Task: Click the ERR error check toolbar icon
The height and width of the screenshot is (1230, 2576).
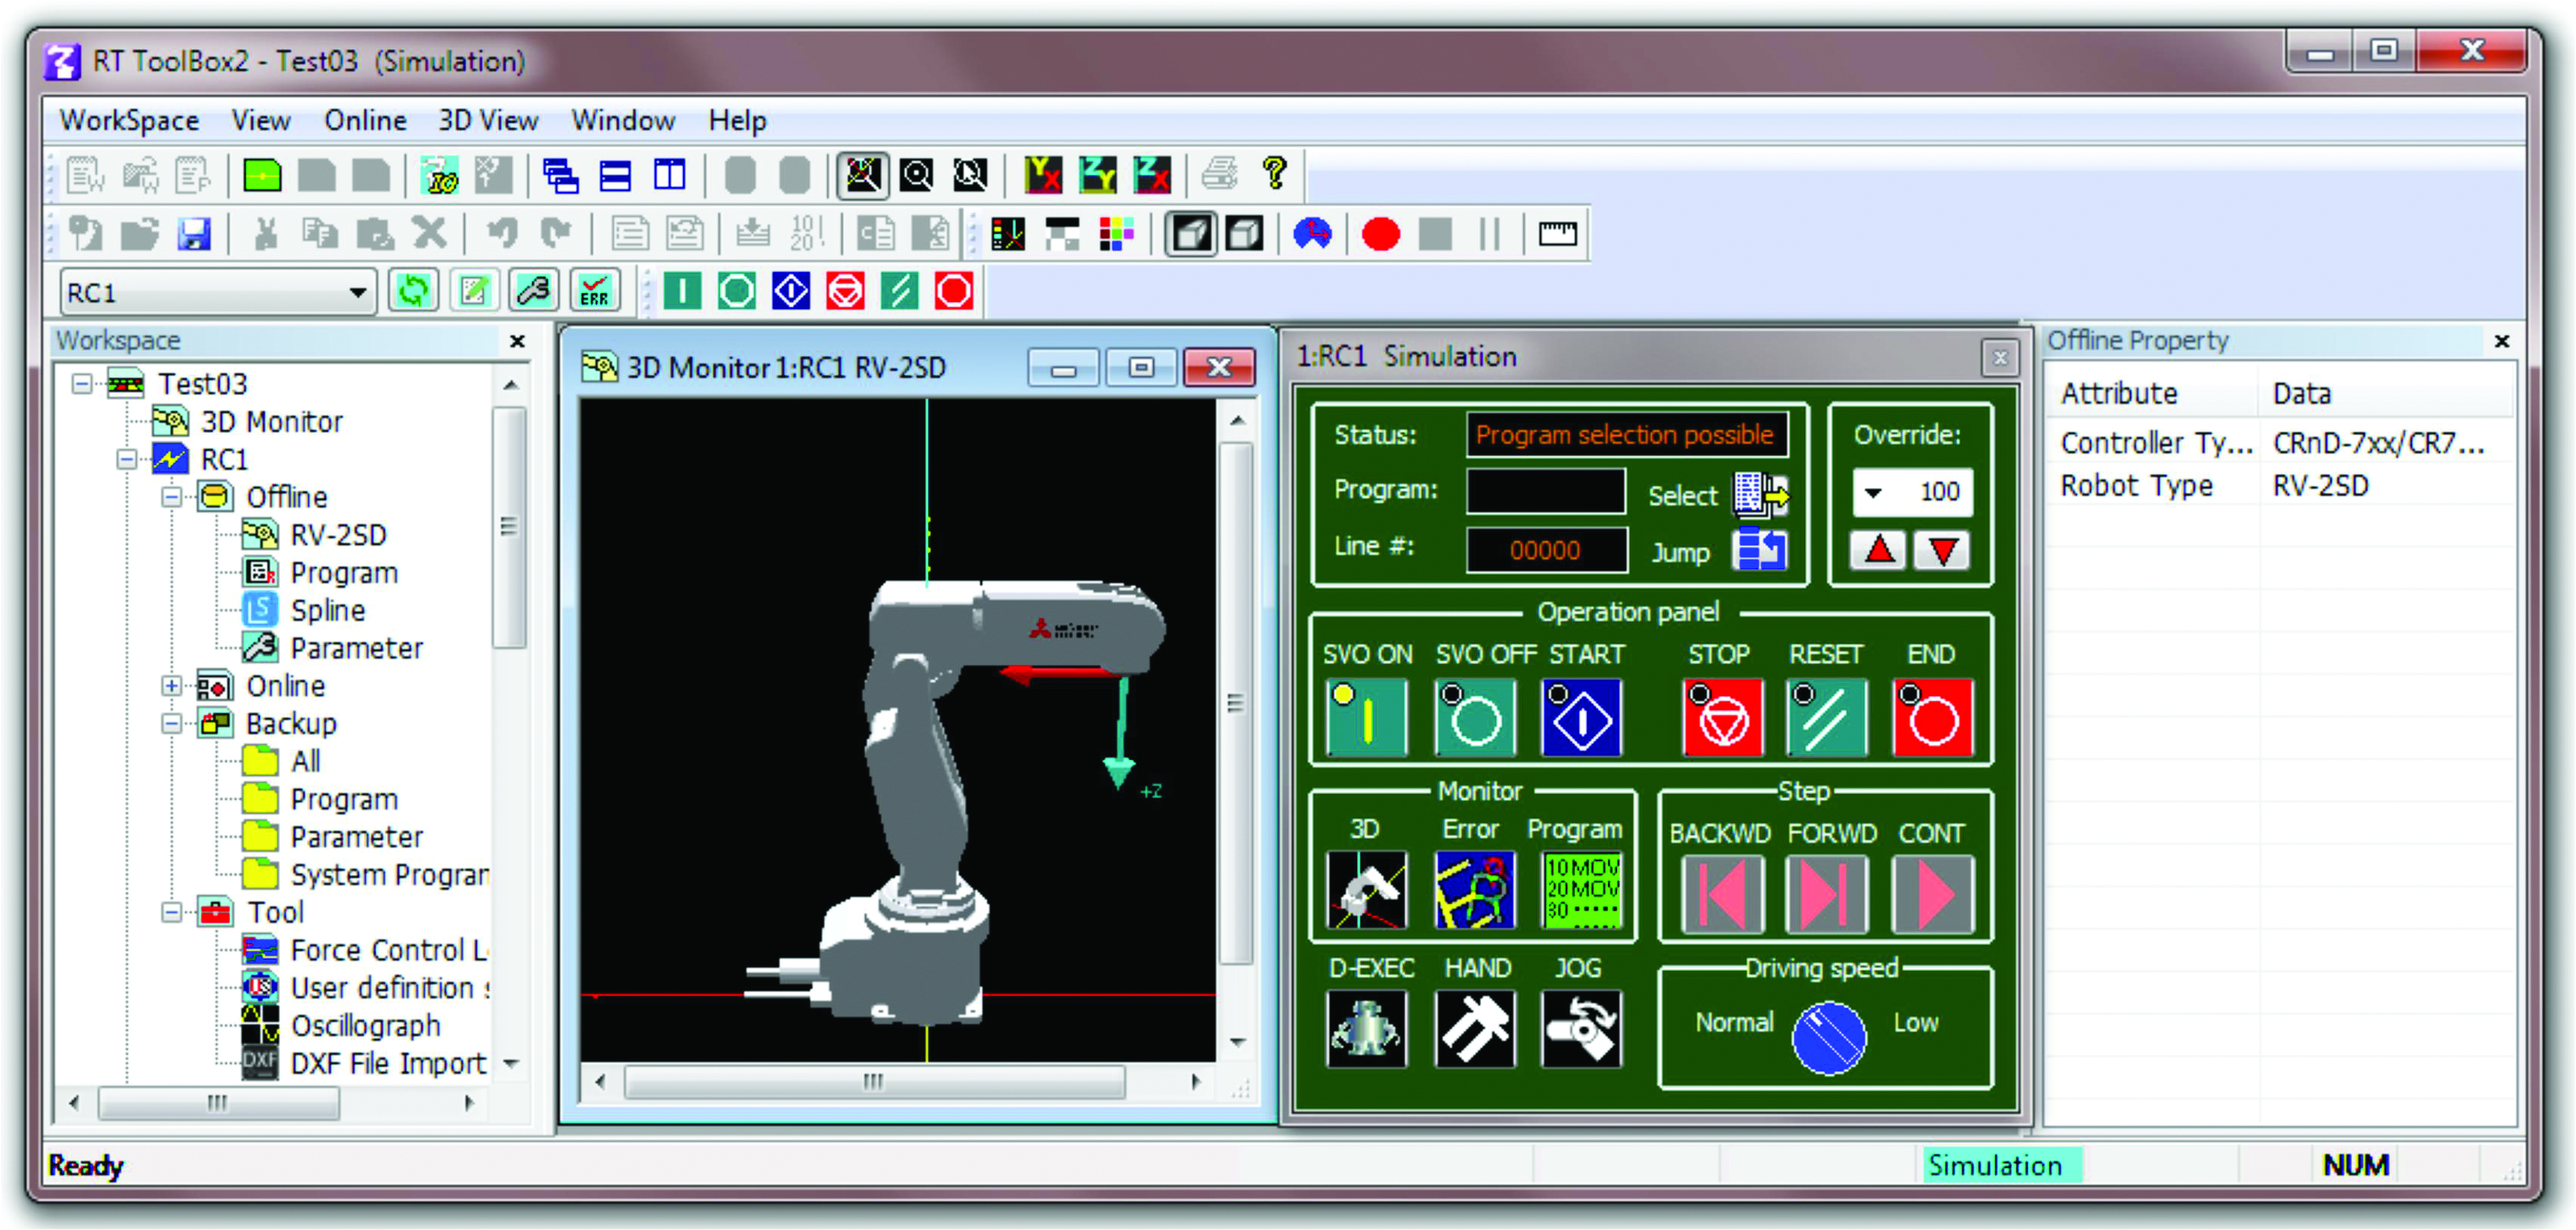Action: click(595, 291)
